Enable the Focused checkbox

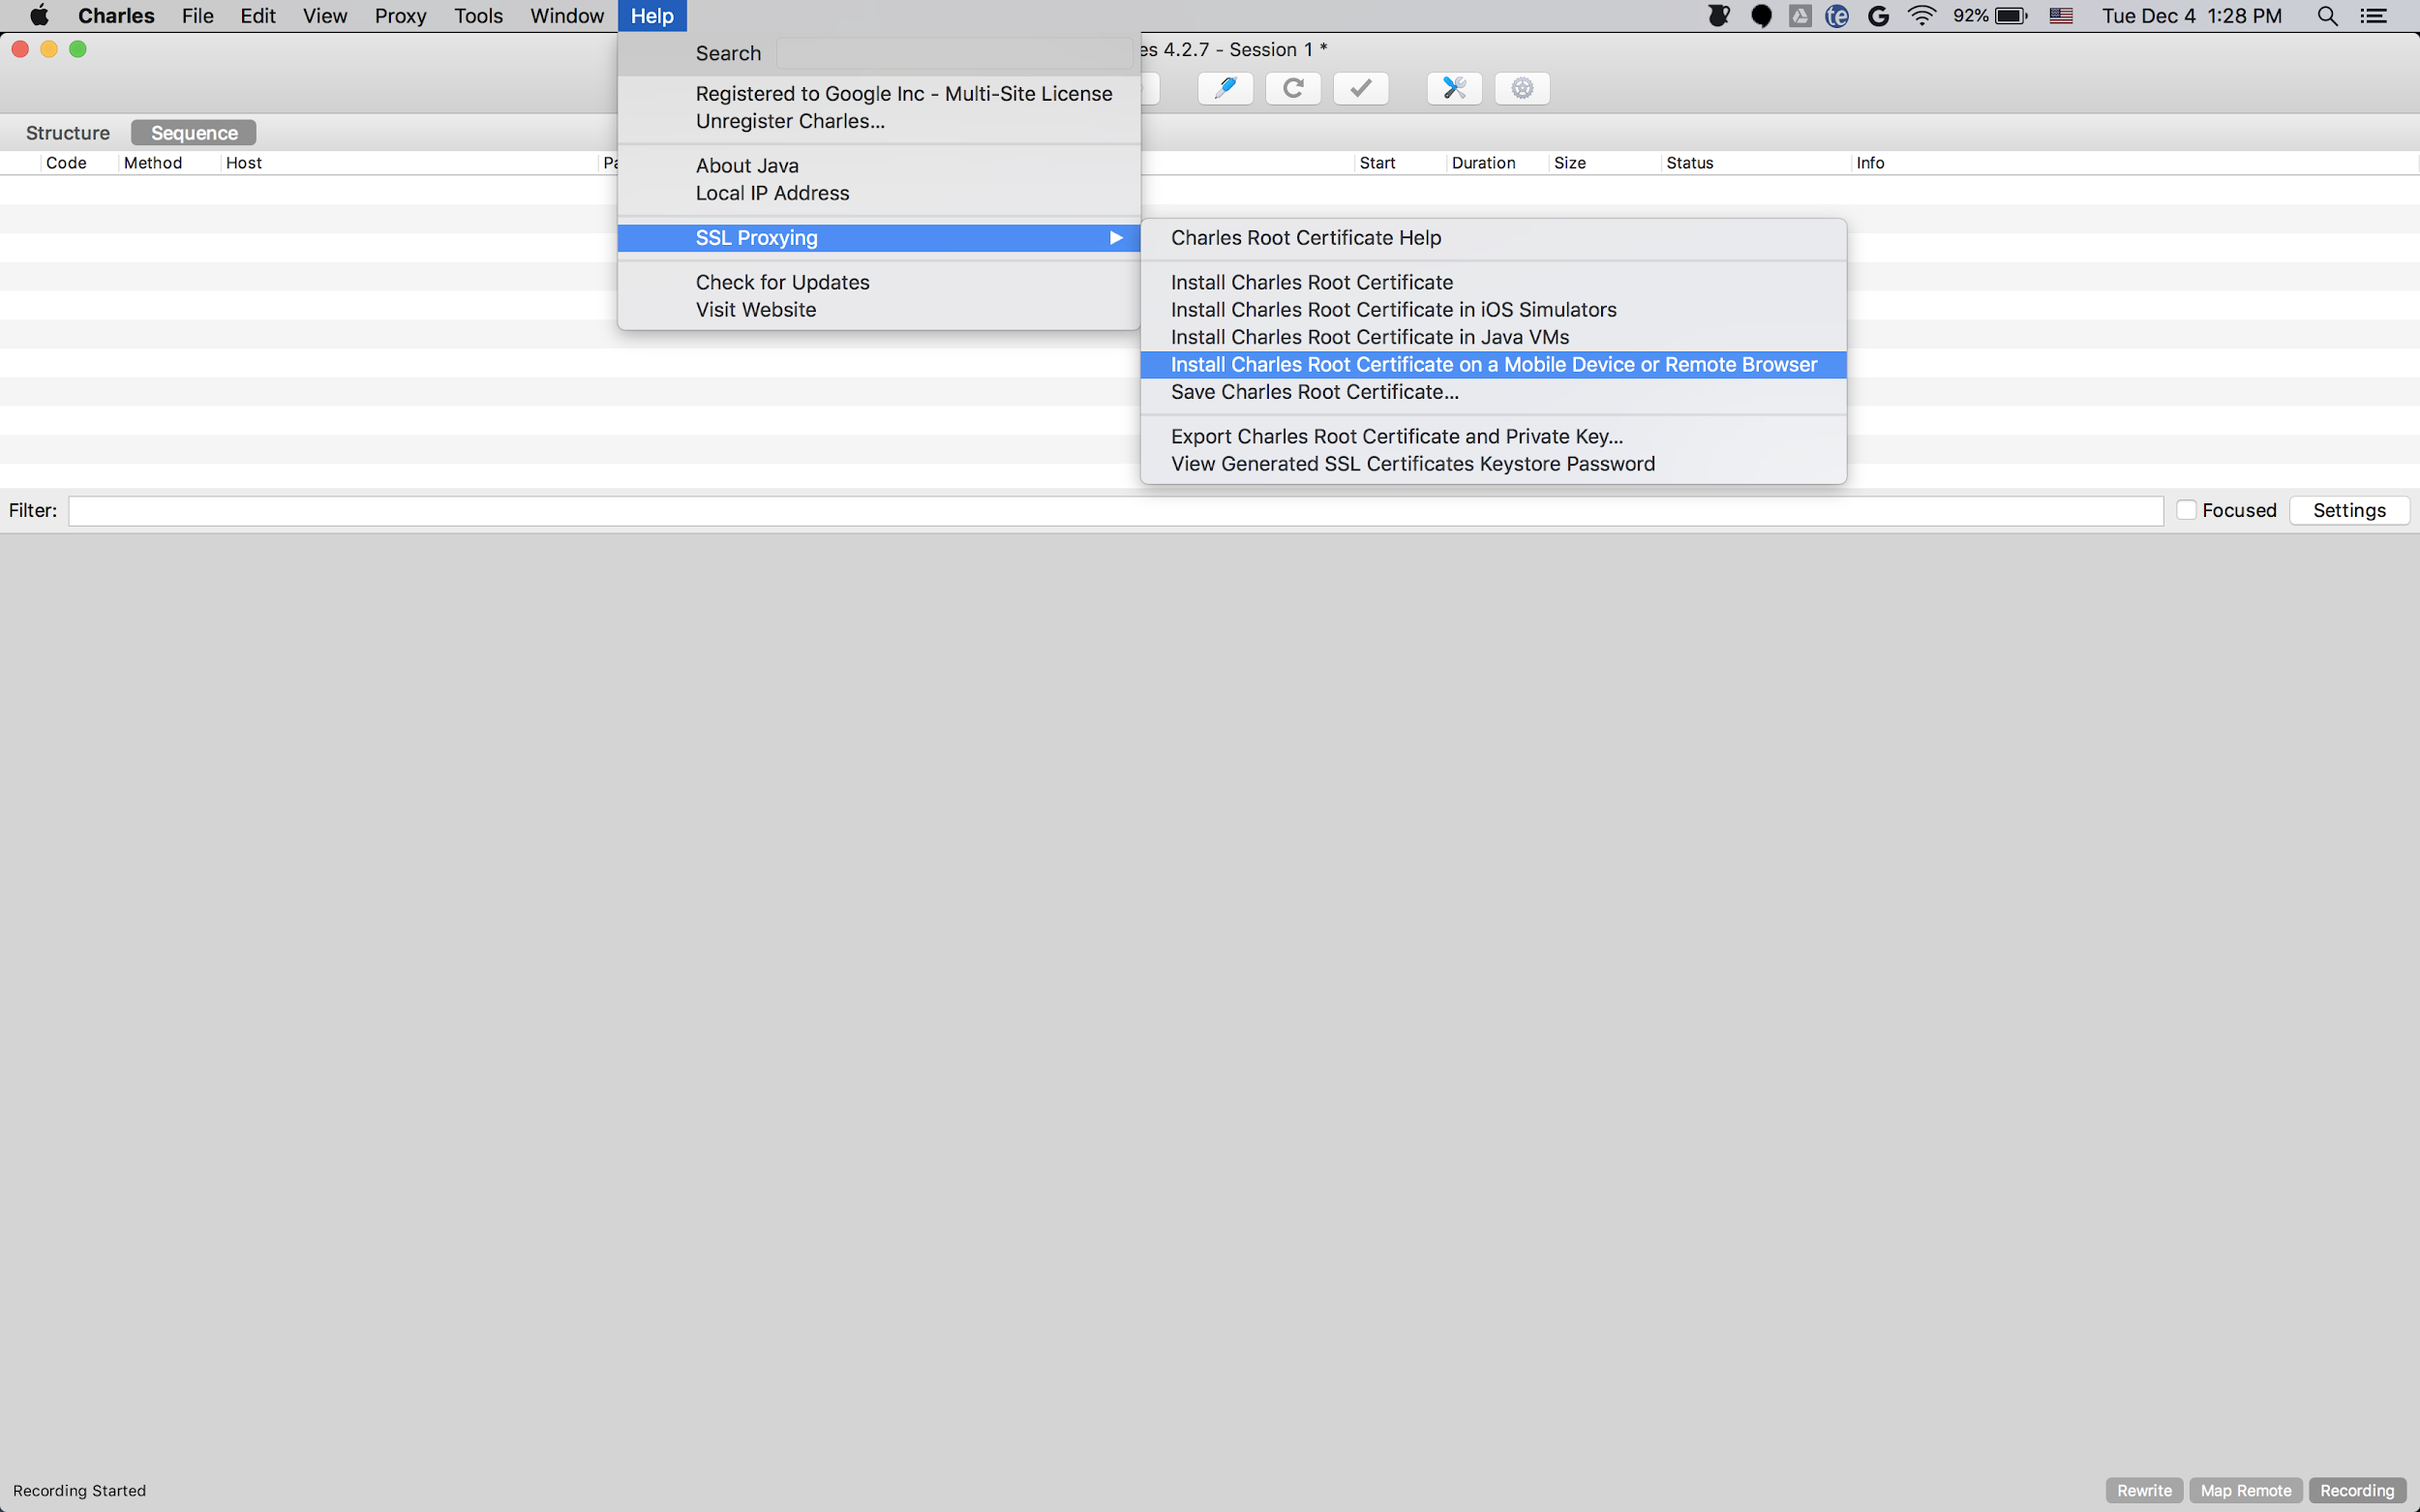[x=2186, y=510]
